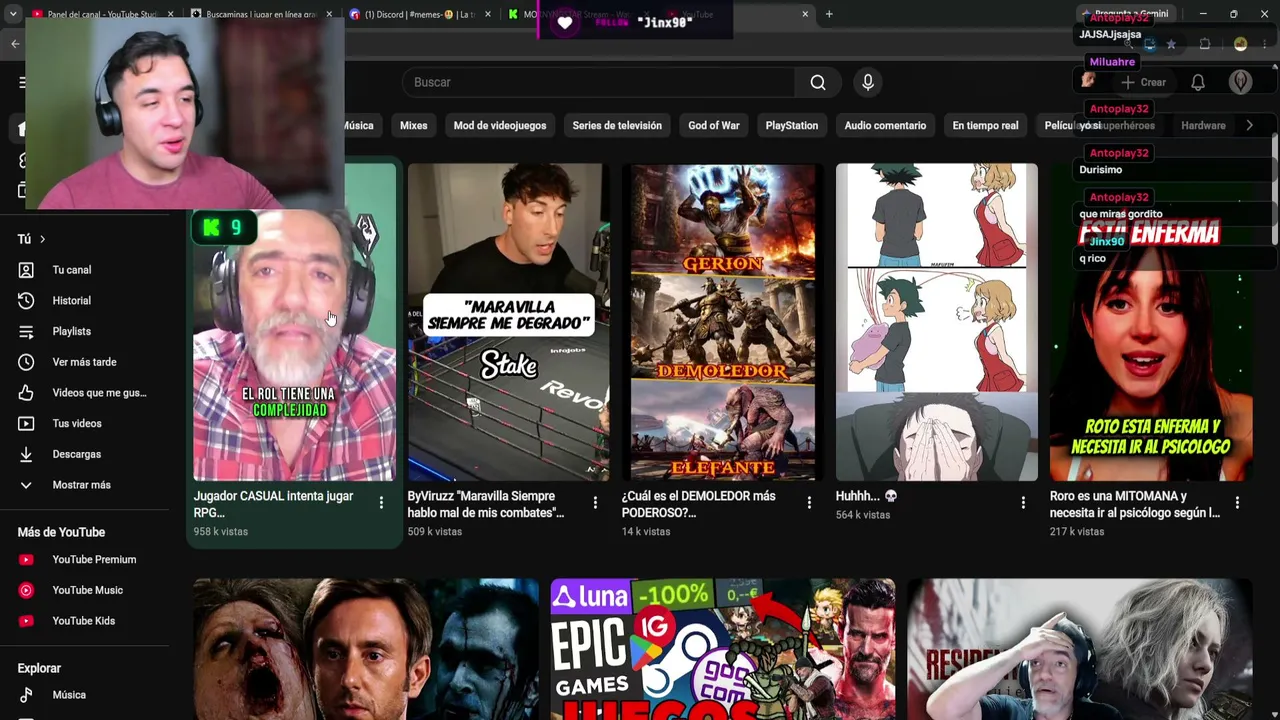Screen dimensions: 1280x720
Task: Switch to the Buscaminas browser tab
Action: (260, 14)
